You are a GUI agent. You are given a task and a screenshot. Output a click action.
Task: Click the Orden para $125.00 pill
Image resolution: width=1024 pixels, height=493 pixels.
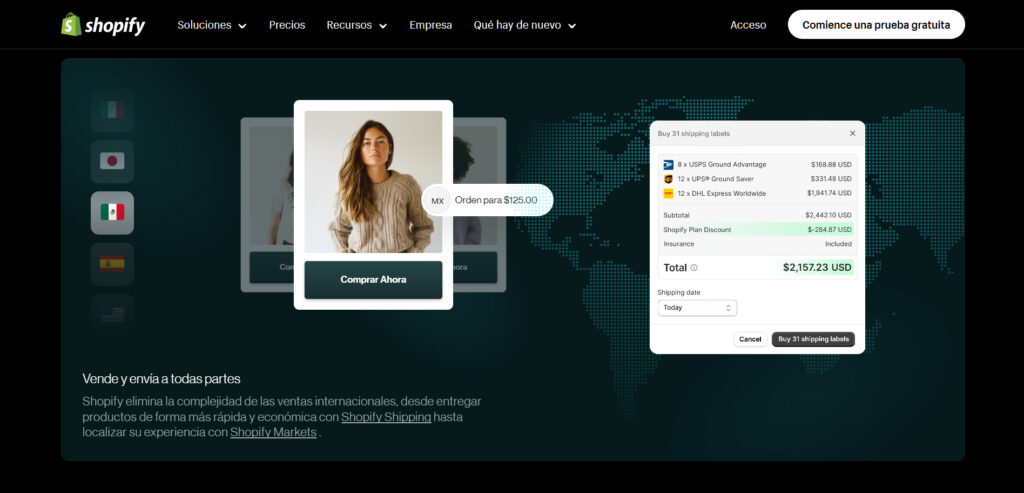(488, 200)
